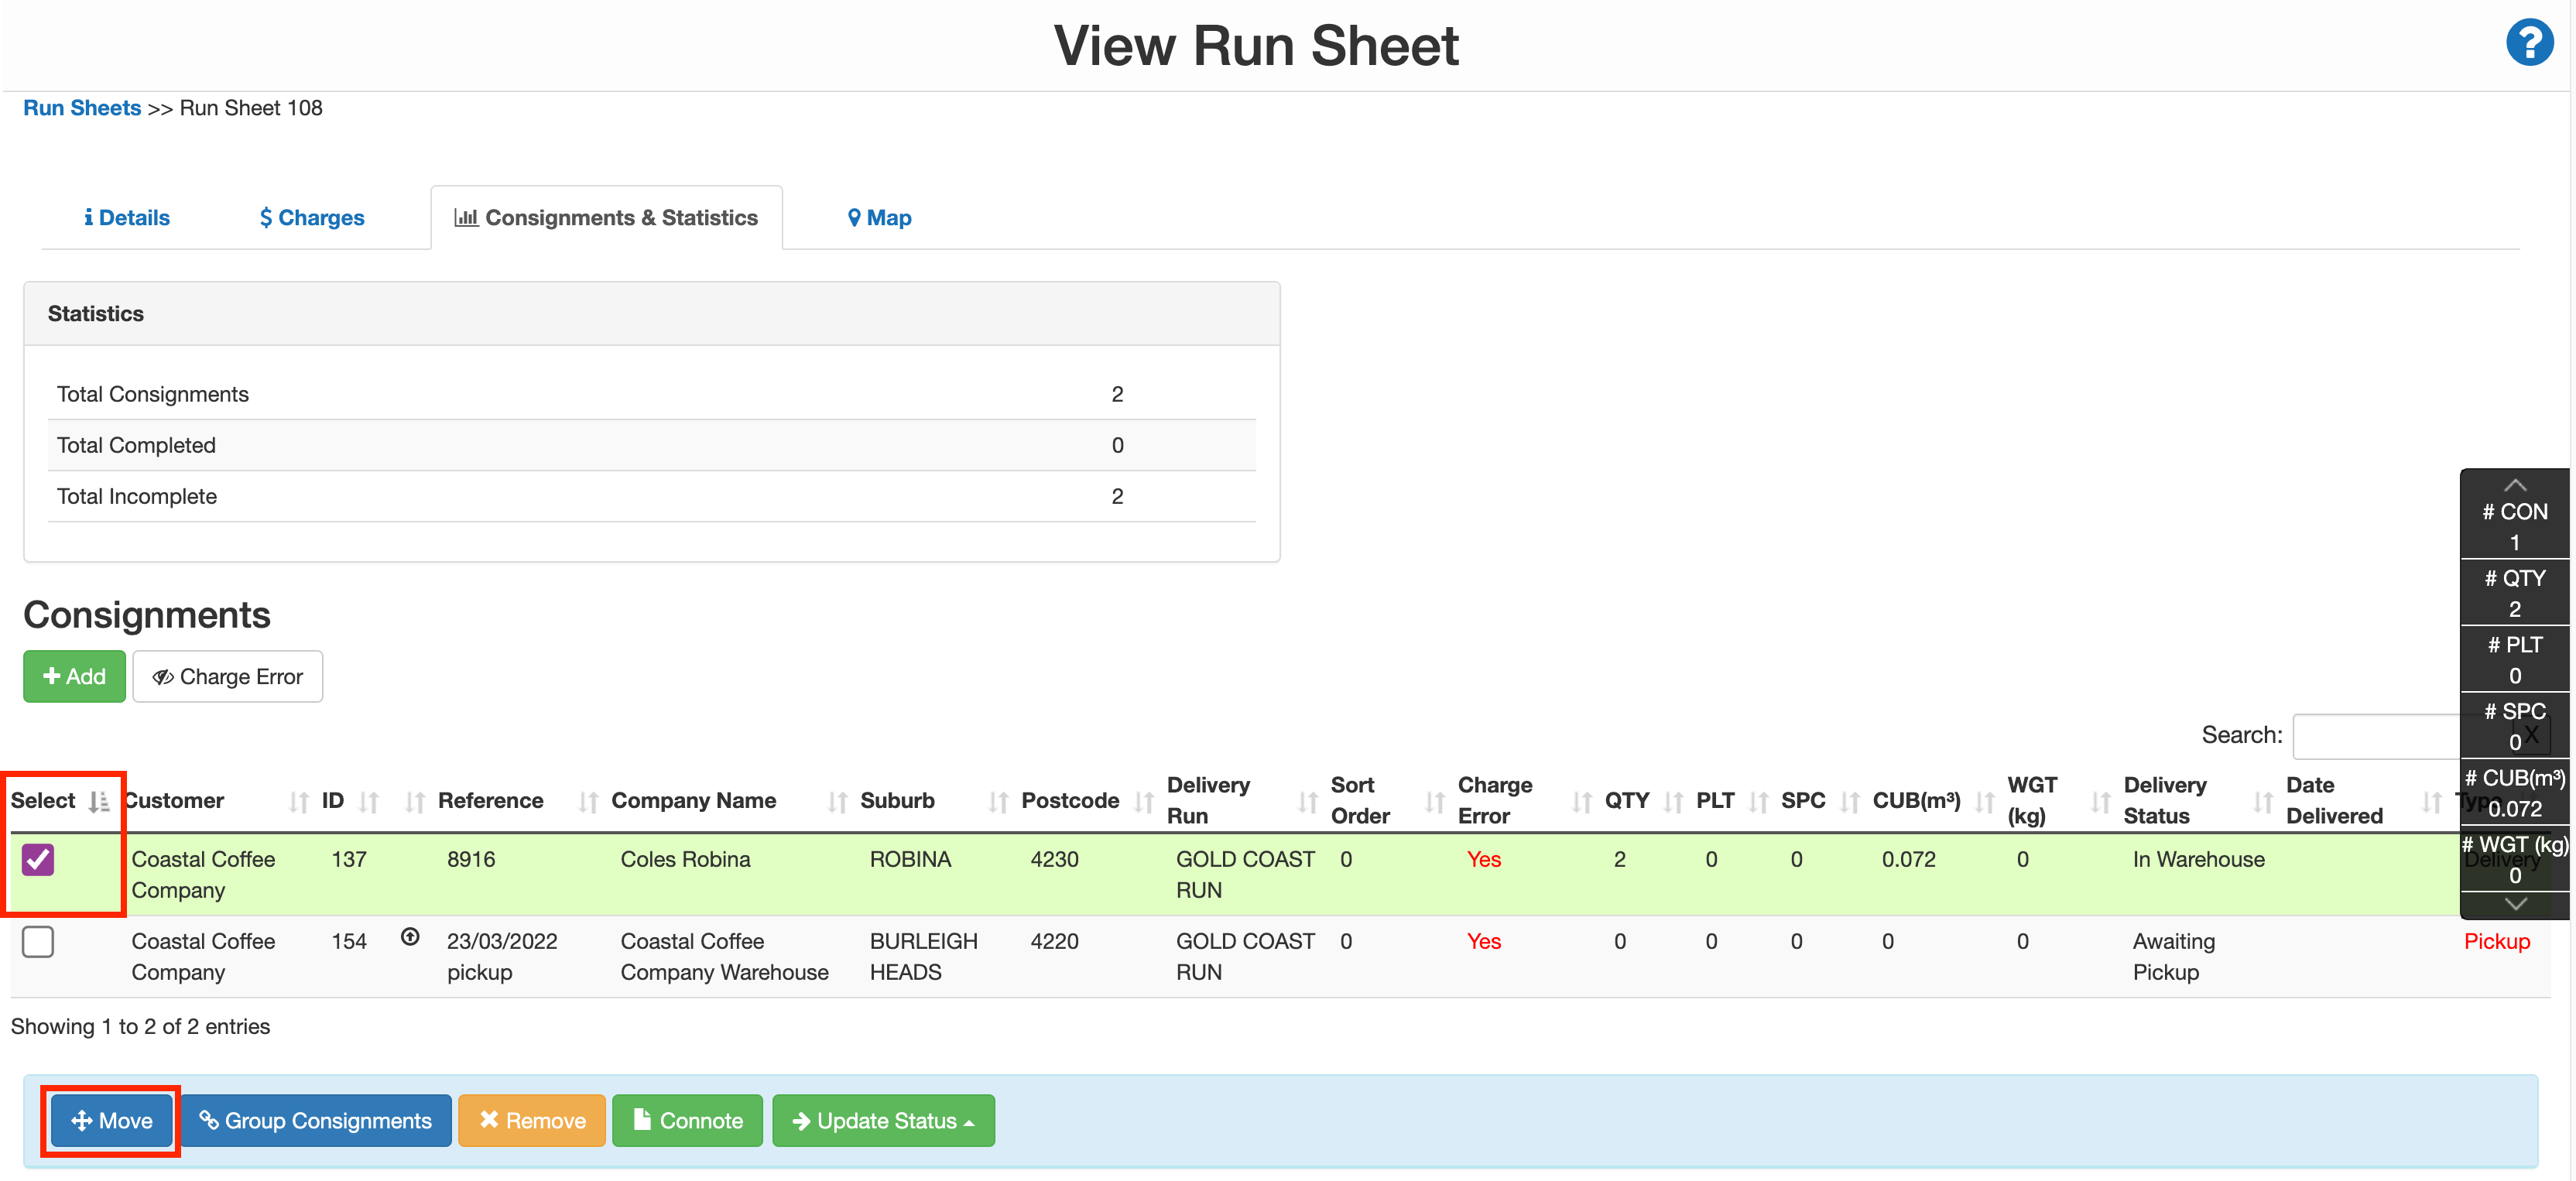Click the Run Sheets breadcrumb link
Viewport: 2576px width, 1181px height.
(81, 108)
